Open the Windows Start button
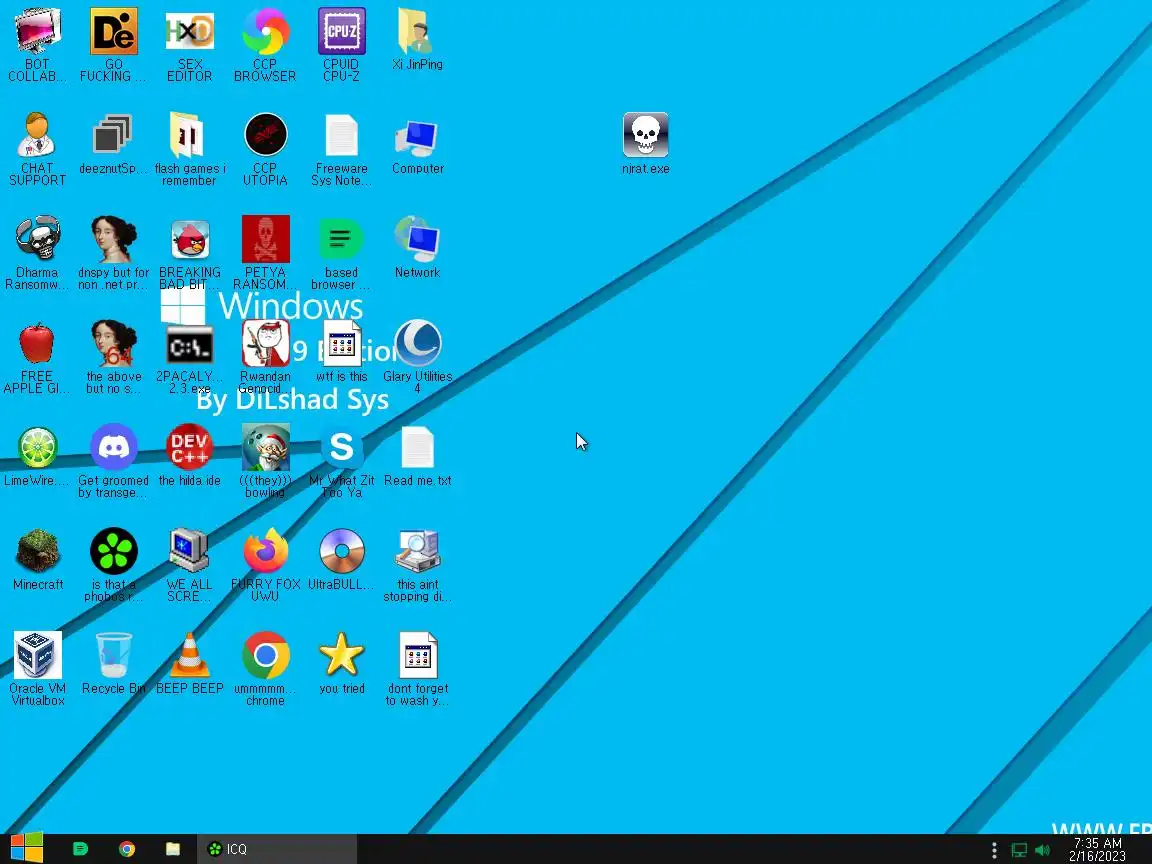 [x=26, y=849]
